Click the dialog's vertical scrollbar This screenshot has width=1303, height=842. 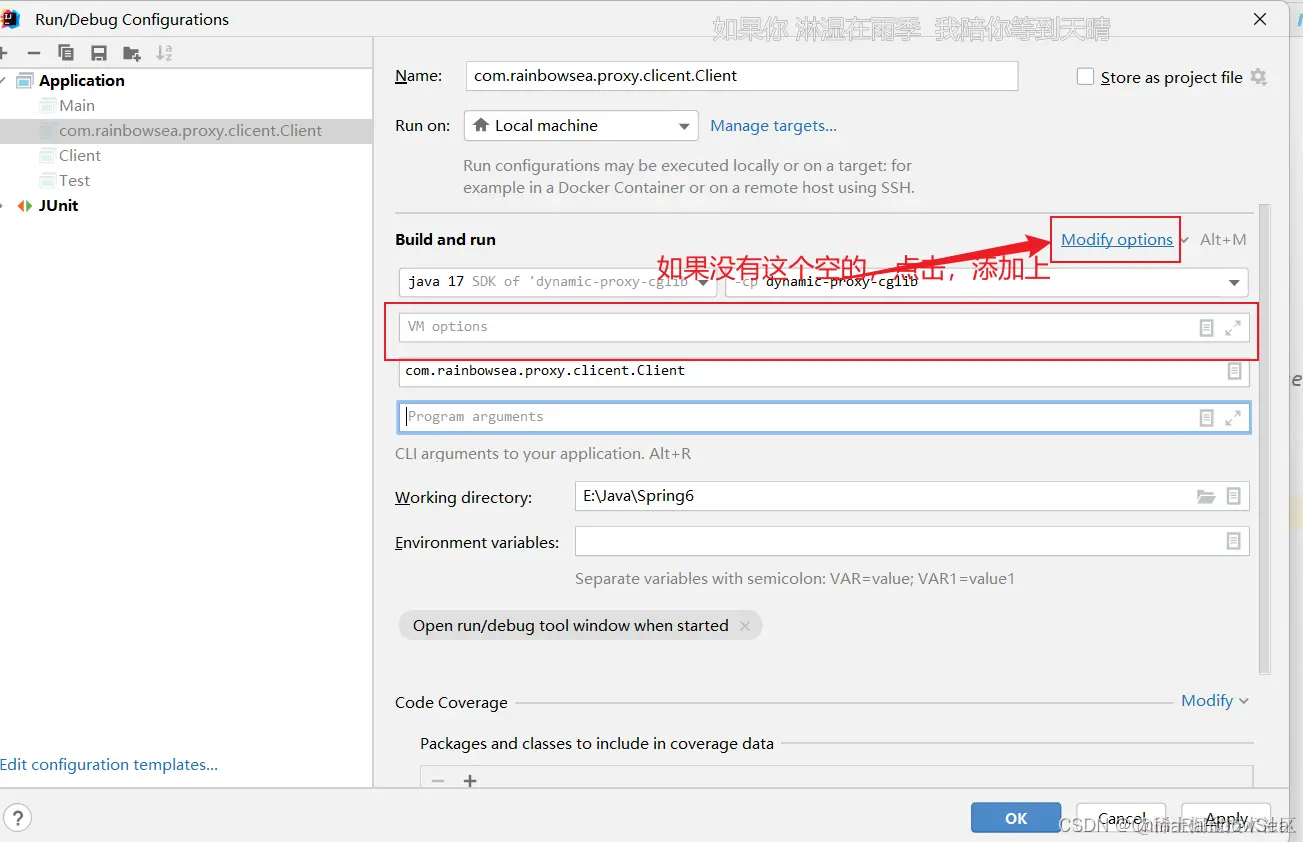pyautogui.click(x=1265, y=440)
